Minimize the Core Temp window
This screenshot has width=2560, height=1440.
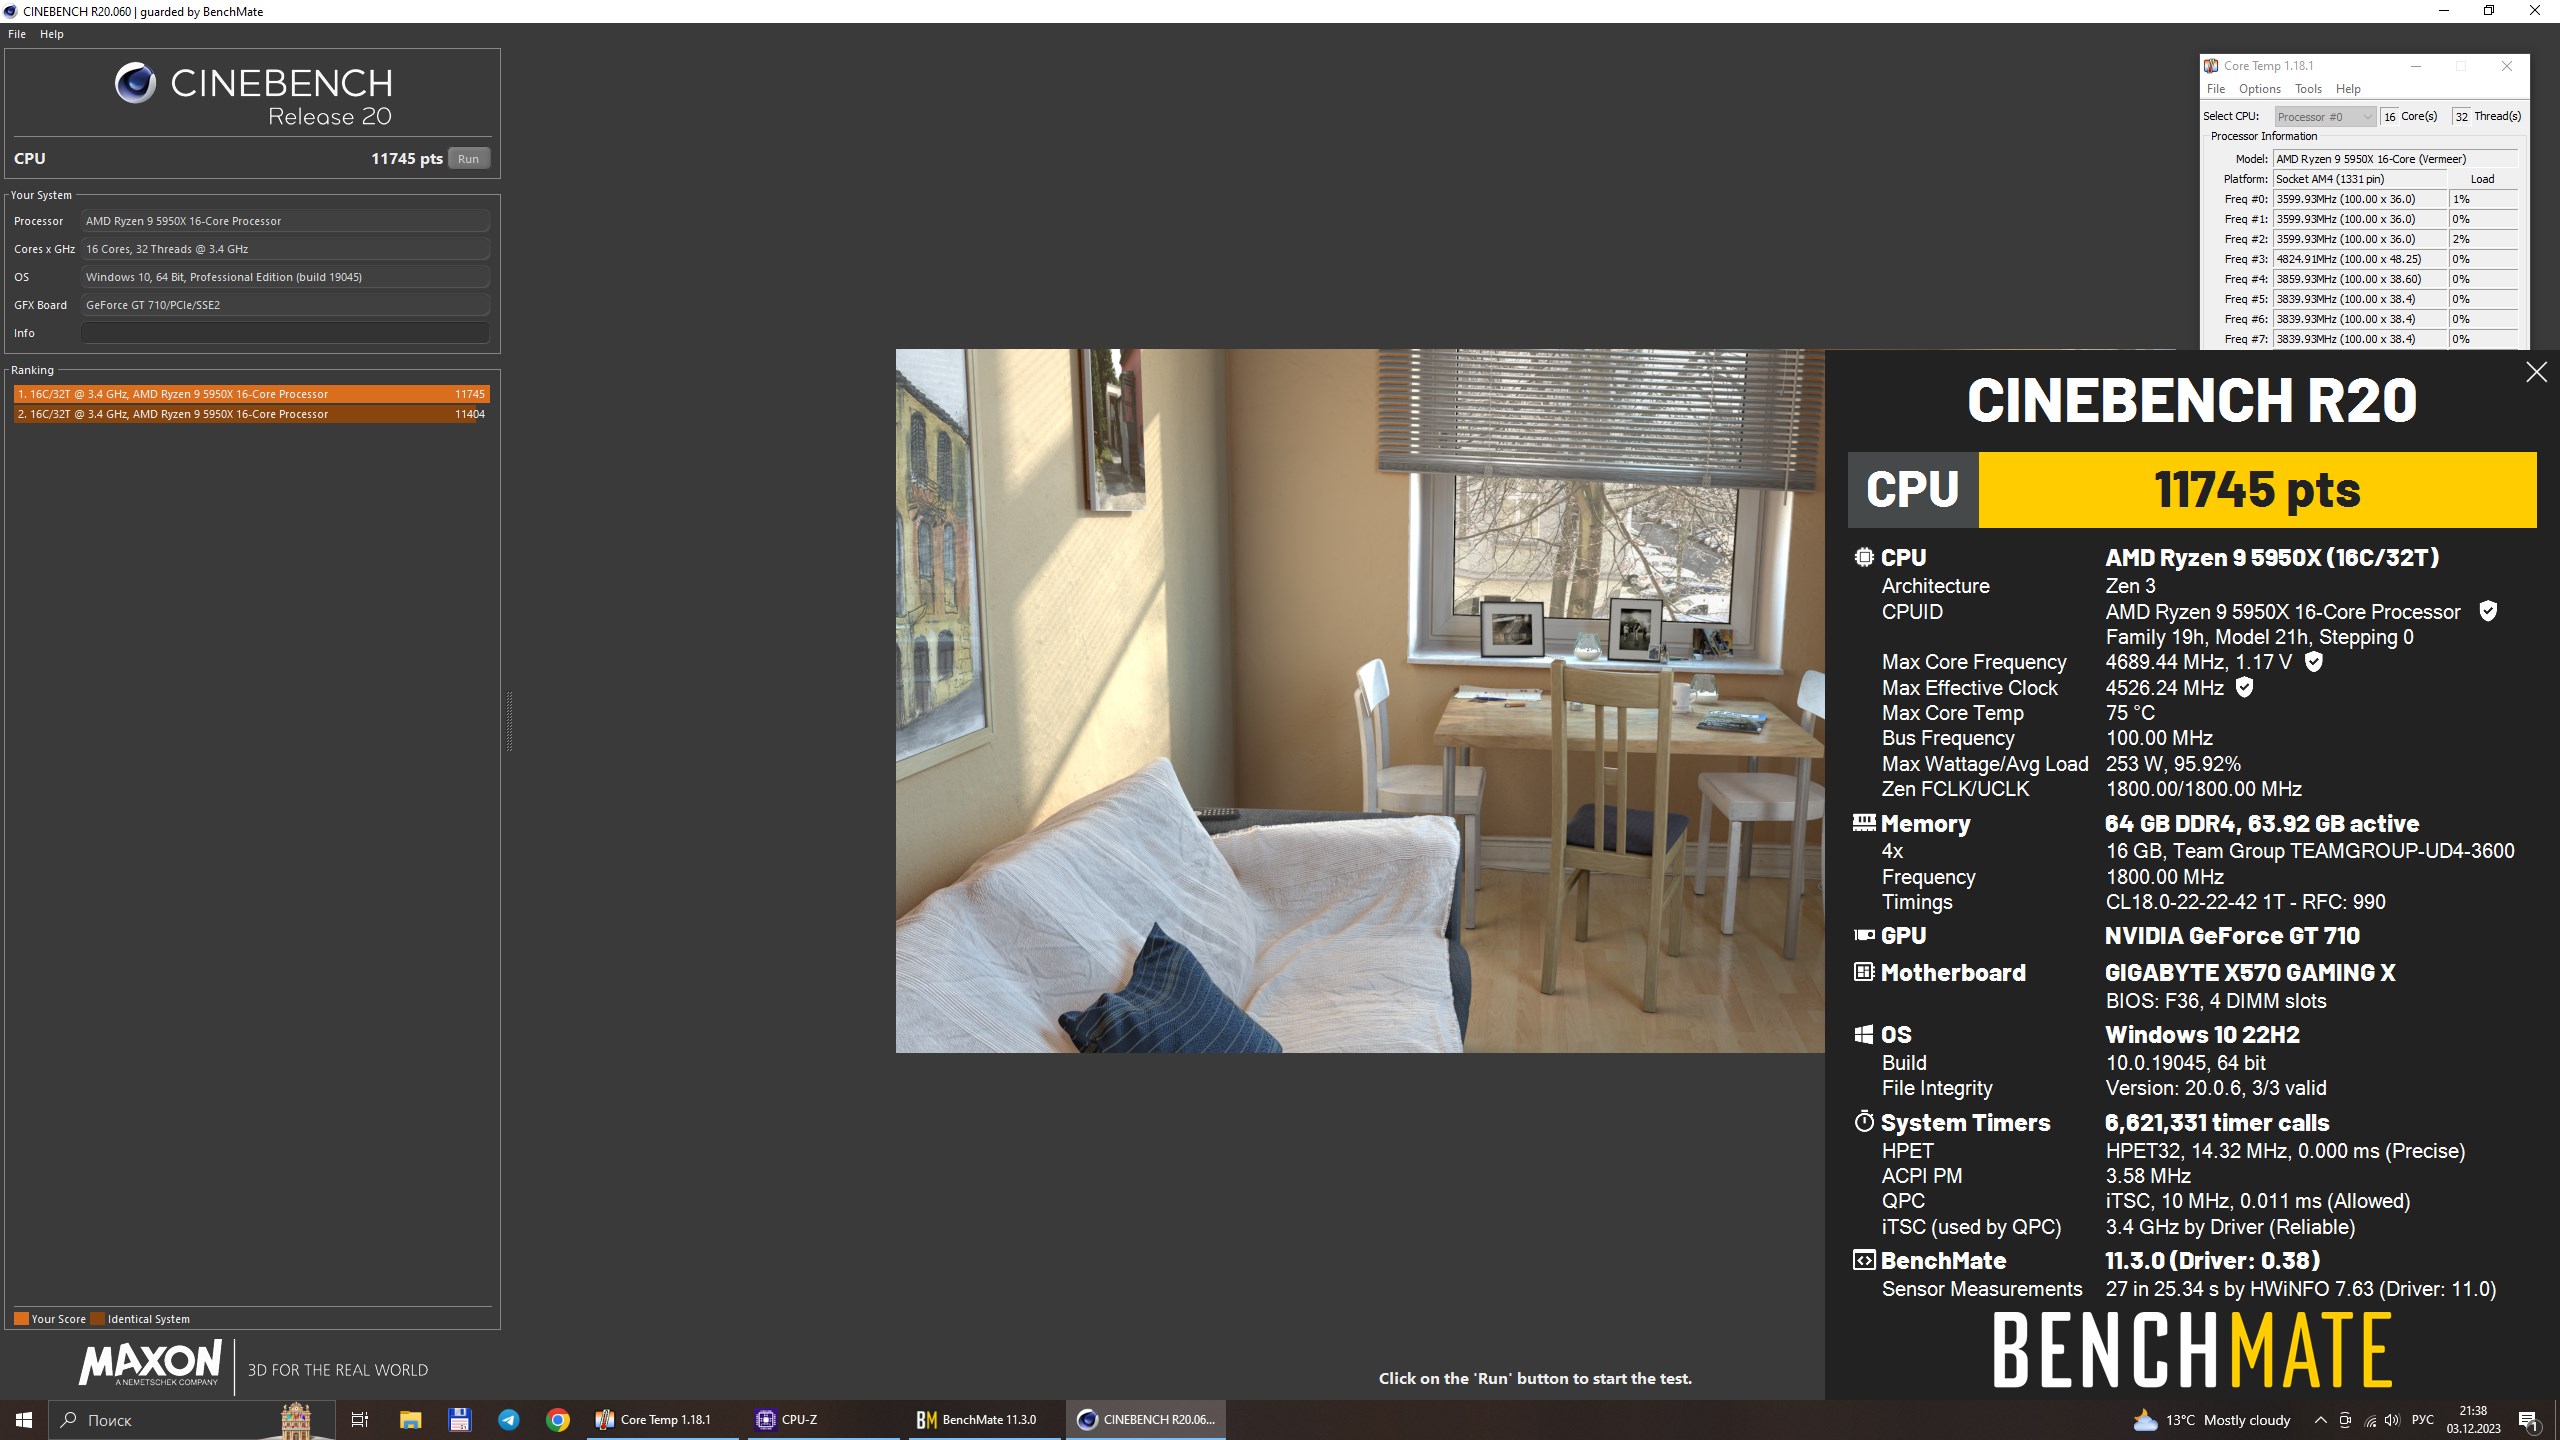(2416, 66)
